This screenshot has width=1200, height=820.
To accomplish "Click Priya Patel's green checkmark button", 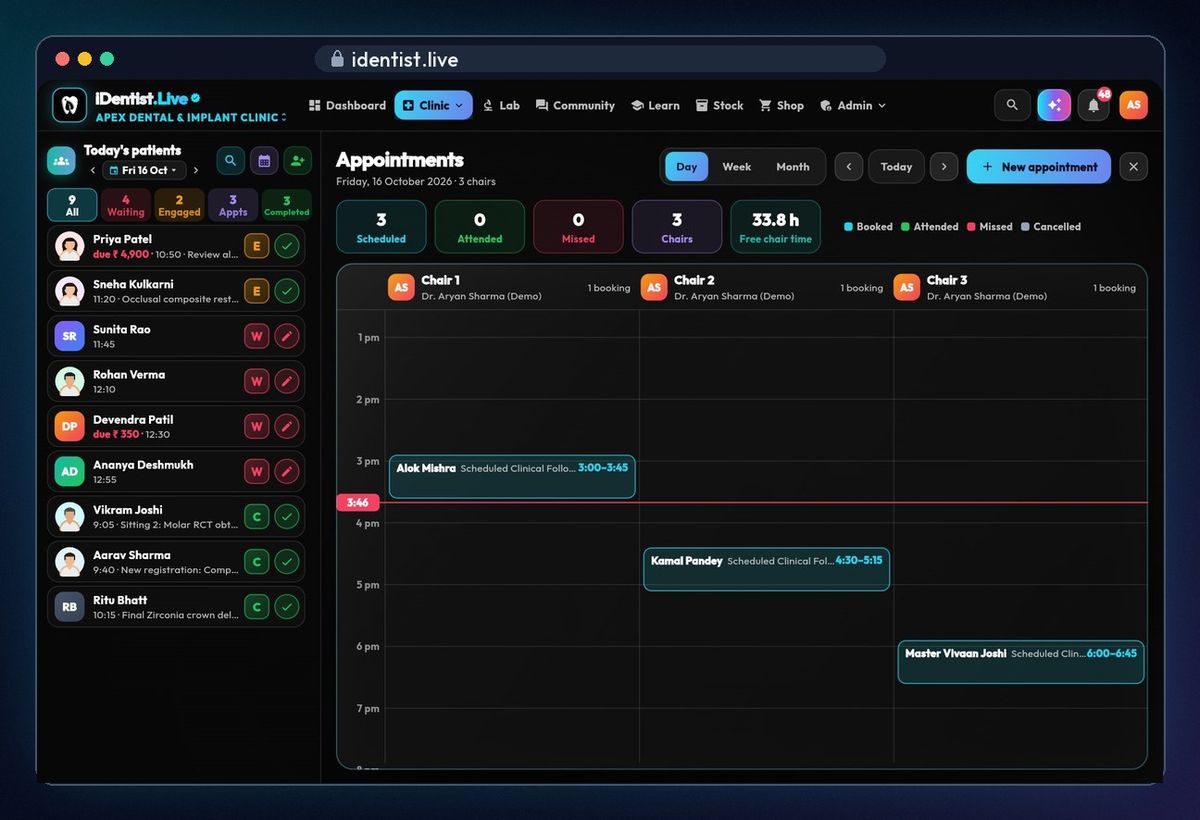I will (x=287, y=246).
